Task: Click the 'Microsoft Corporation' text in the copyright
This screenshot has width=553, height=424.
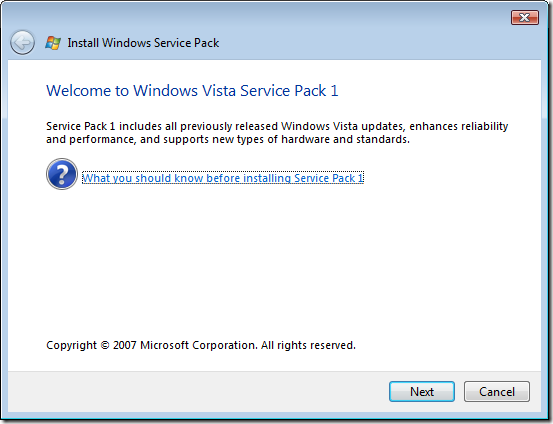Action: [198, 345]
